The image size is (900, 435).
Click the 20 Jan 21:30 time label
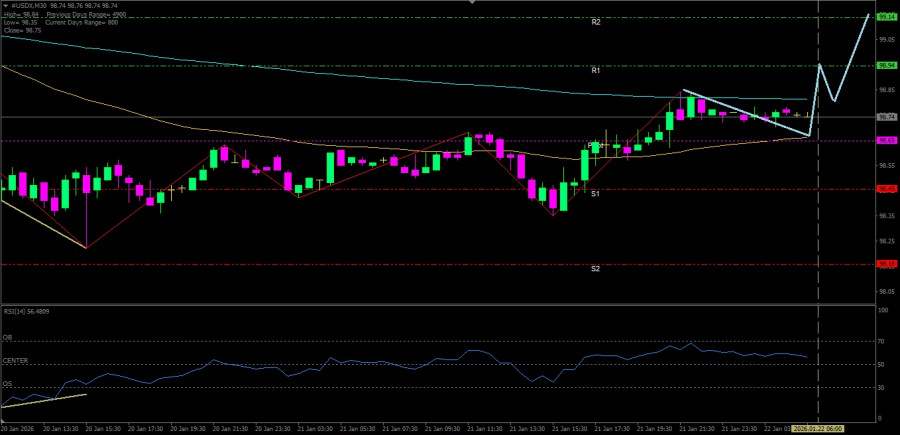[230, 429]
